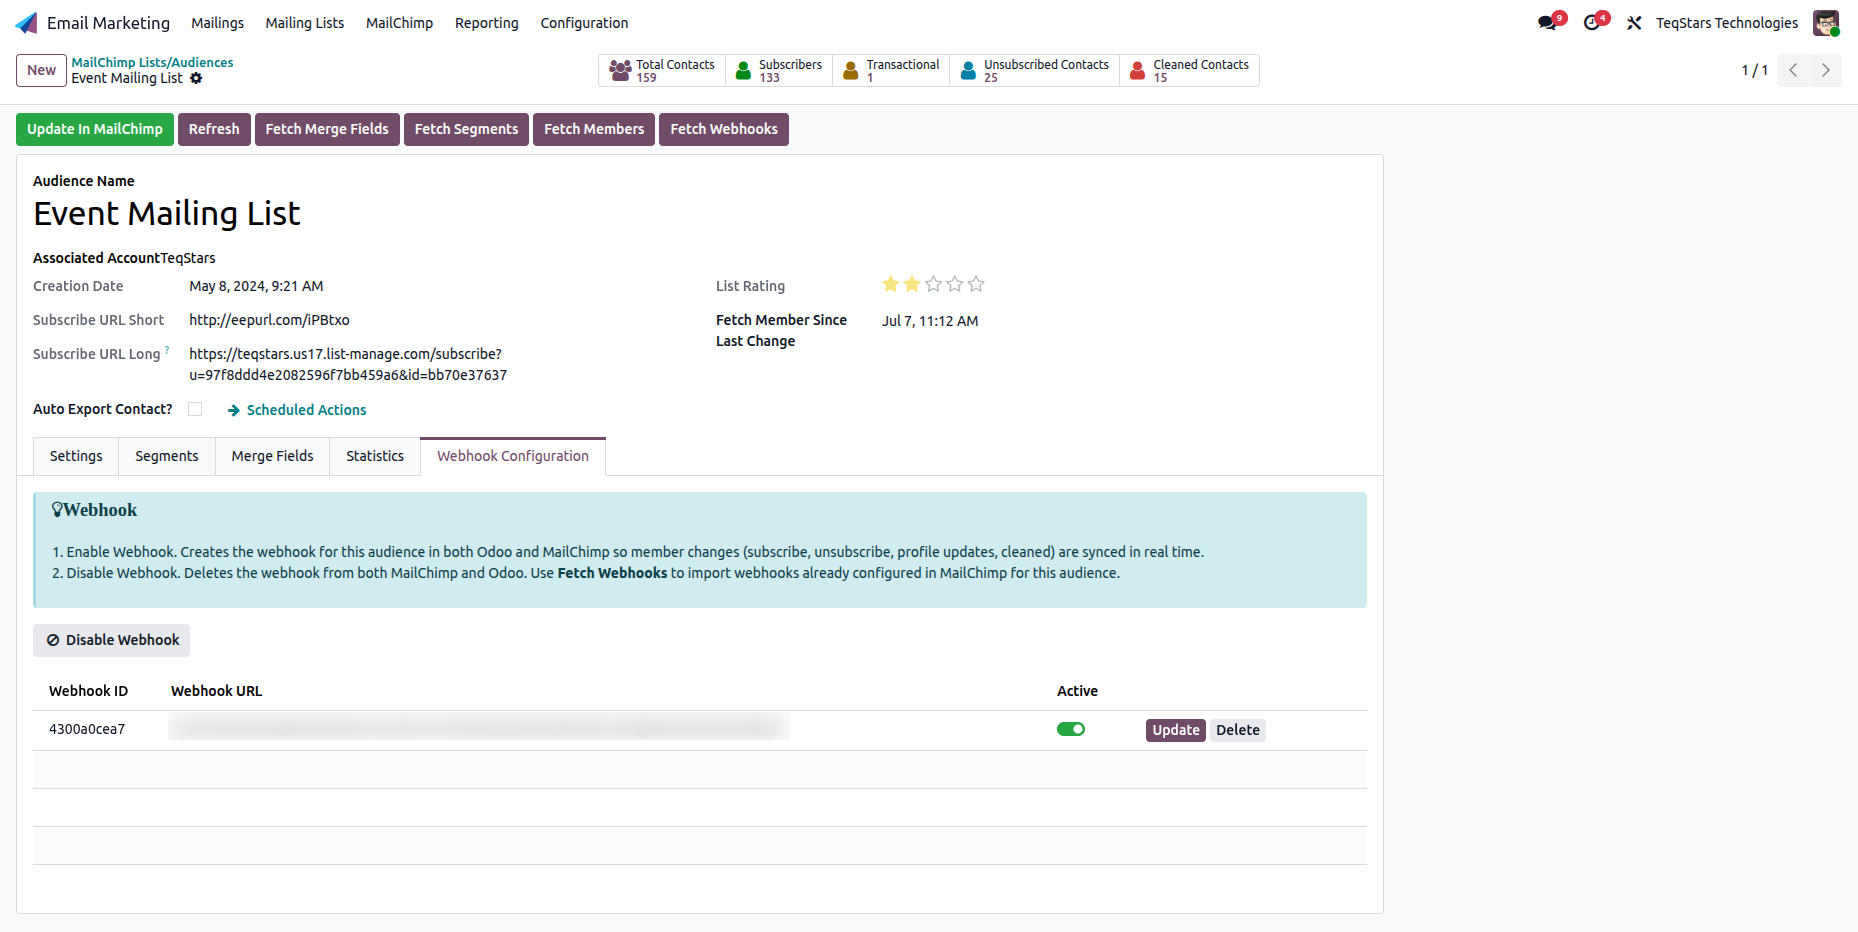The image size is (1858, 932).
Task: Open Total Contacts stat button
Action: (x=662, y=71)
